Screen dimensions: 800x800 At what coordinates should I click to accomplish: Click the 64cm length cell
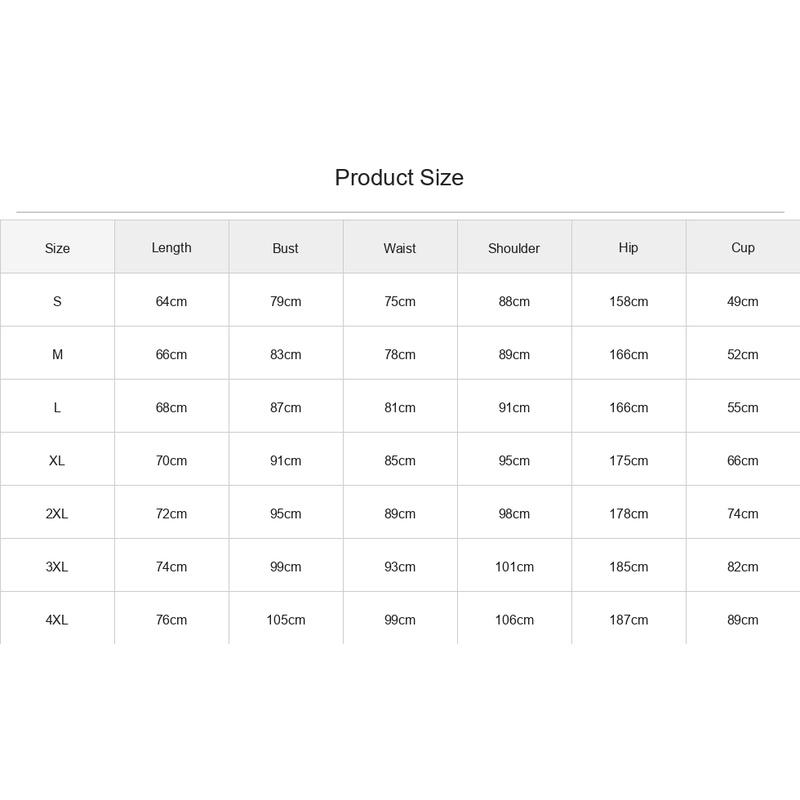pyautogui.click(x=171, y=301)
